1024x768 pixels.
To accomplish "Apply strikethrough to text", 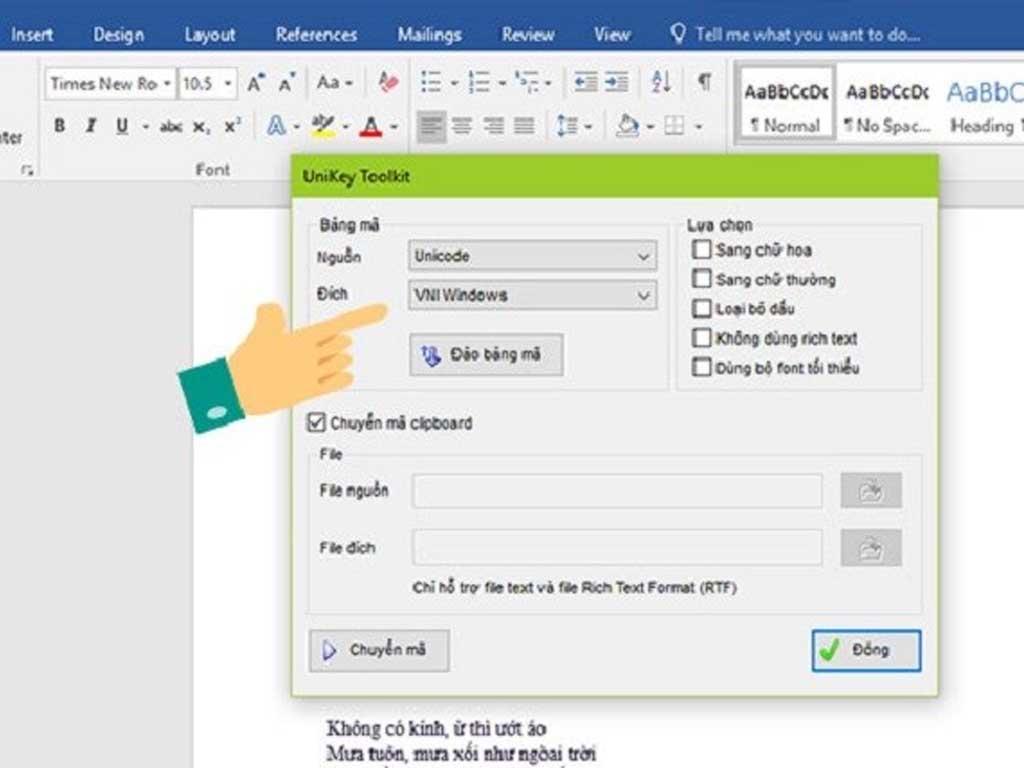I will tap(170, 126).
